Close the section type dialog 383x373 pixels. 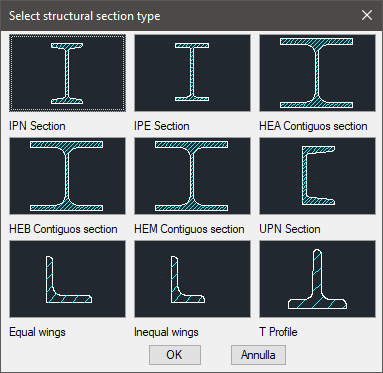[367, 15]
